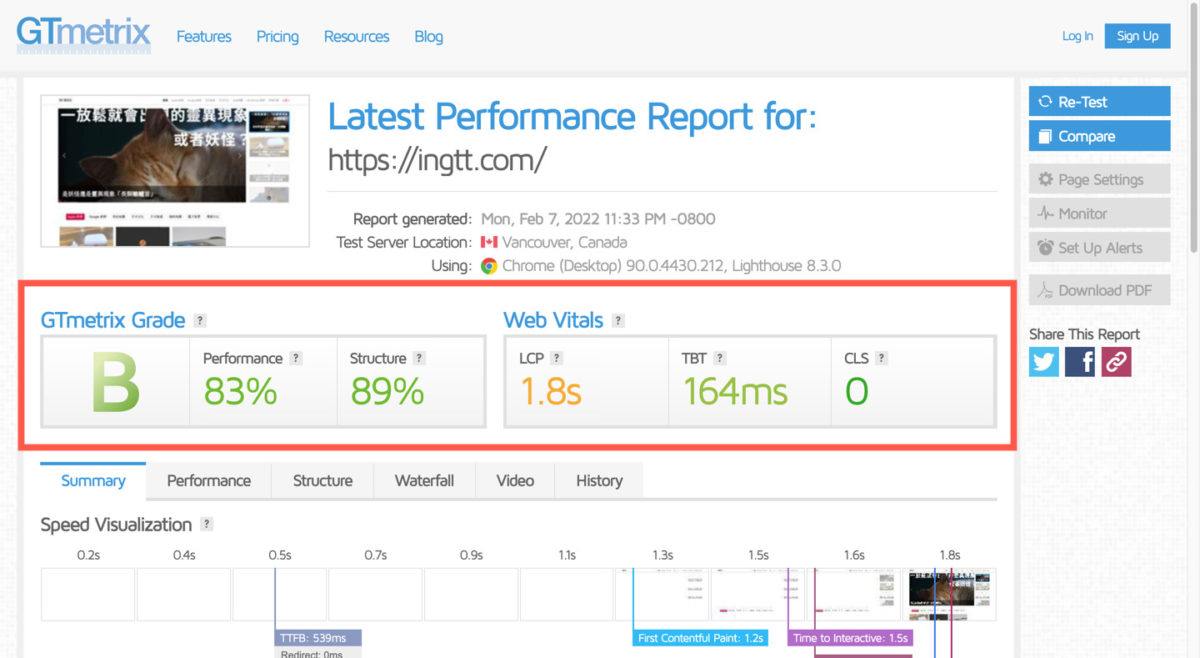Open help icon beside Speed Visualization
The width and height of the screenshot is (1200, 658).
click(207, 524)
